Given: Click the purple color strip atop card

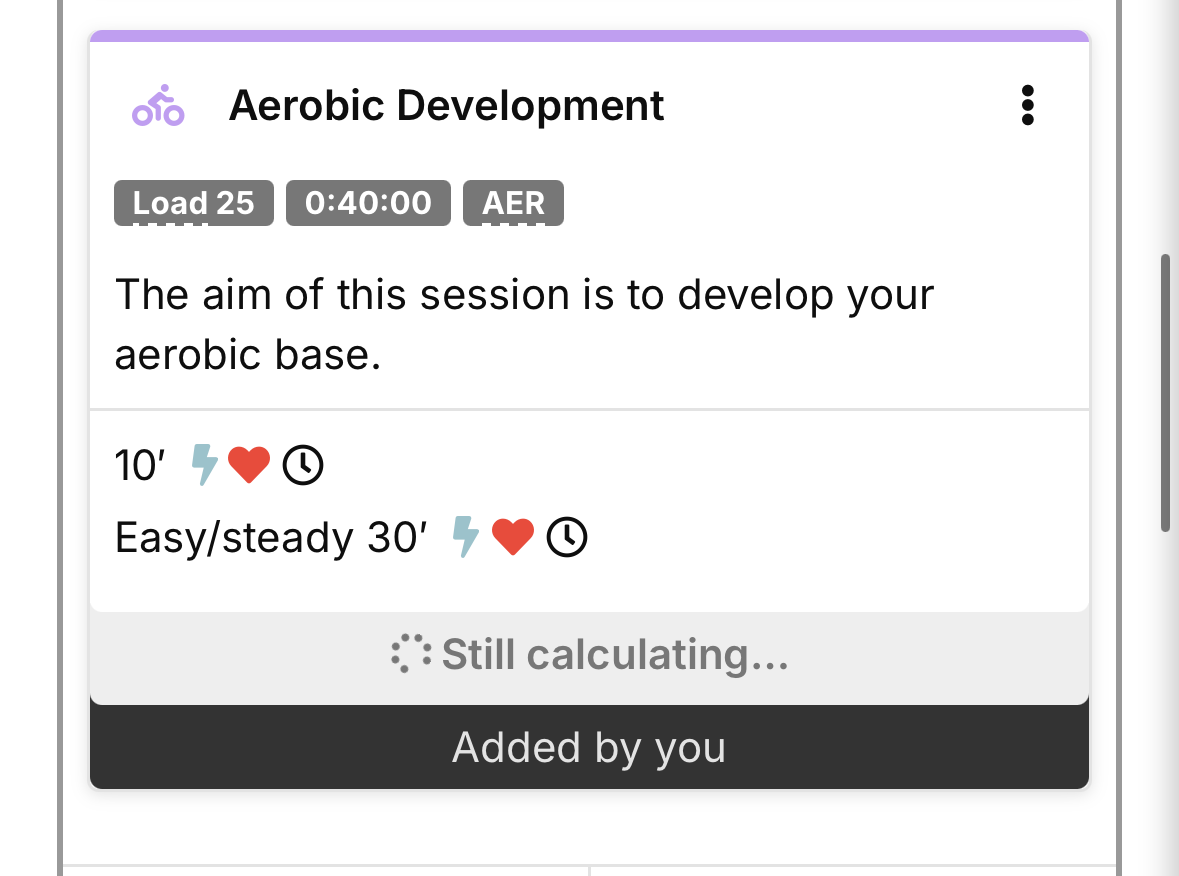Looking at the screenshot, I should (589, 36).
